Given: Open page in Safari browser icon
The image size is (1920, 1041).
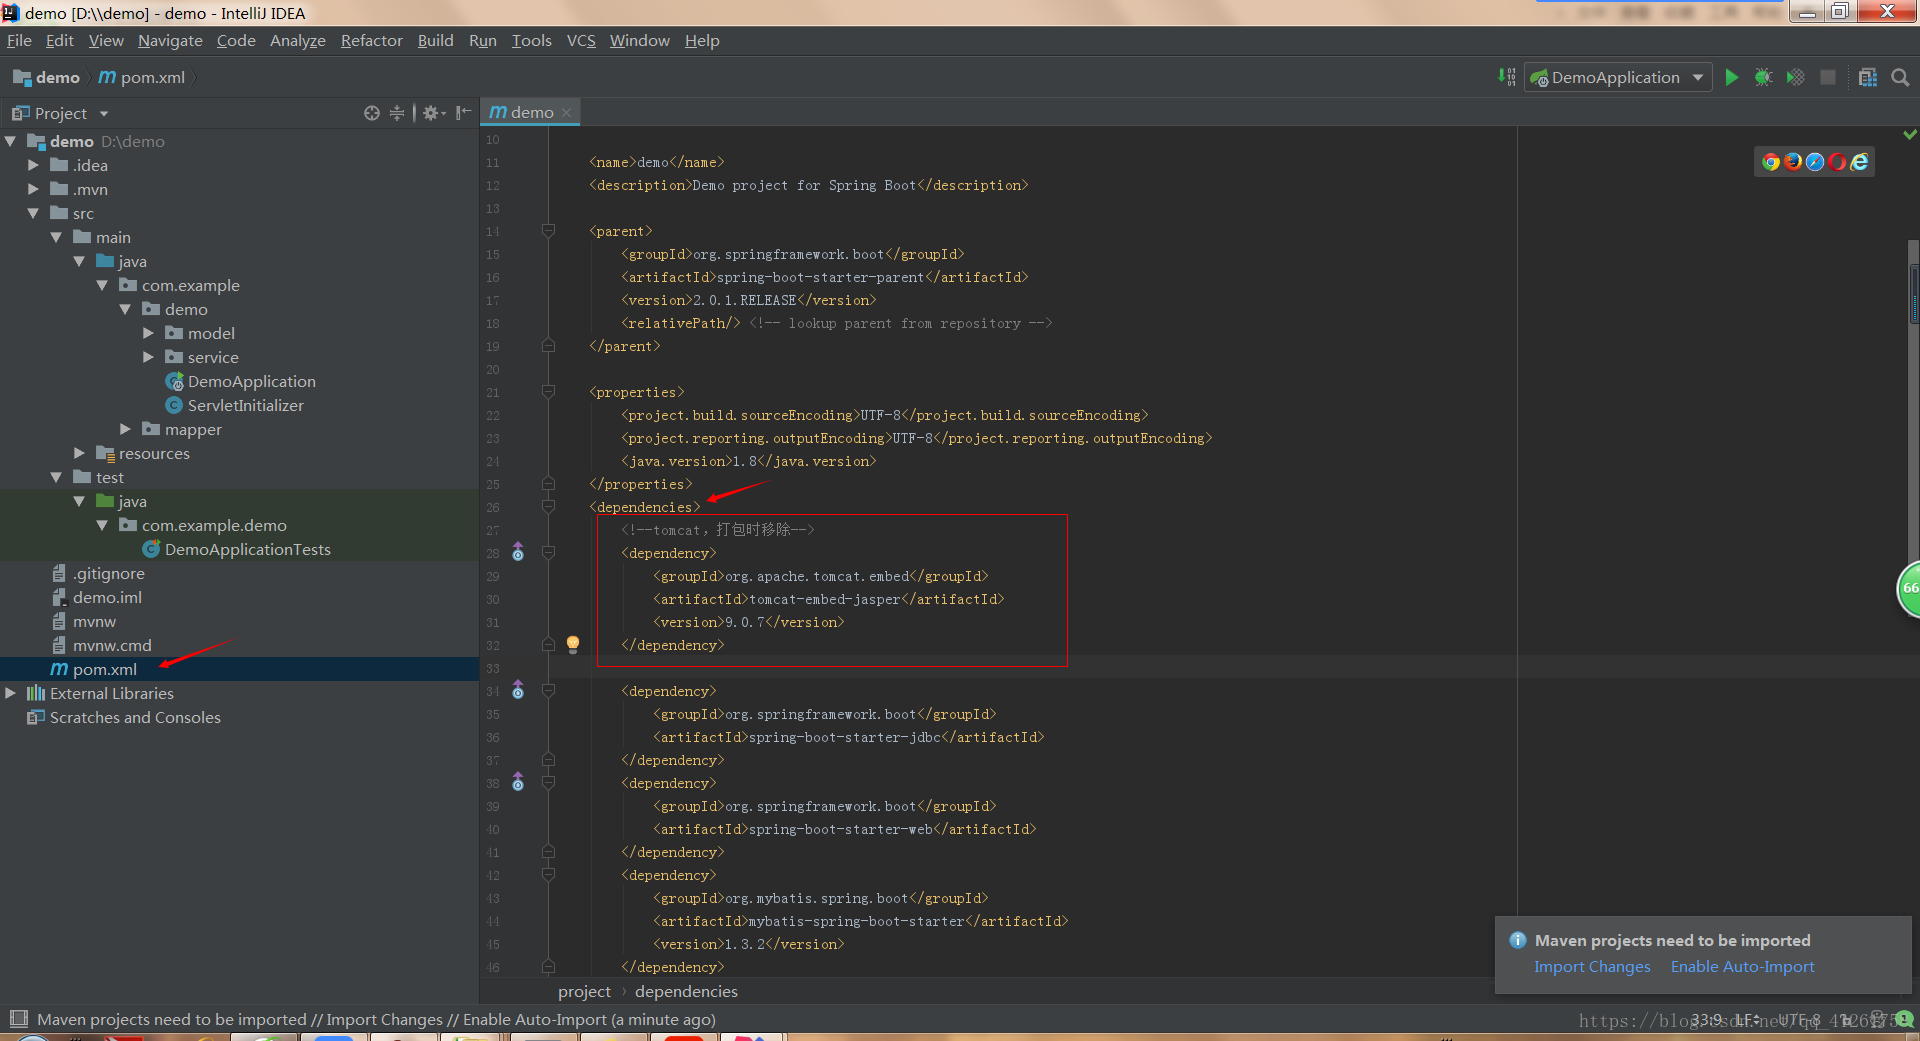Looking at the screenshot, I should pyautogui.click(x=1815, y=162).
